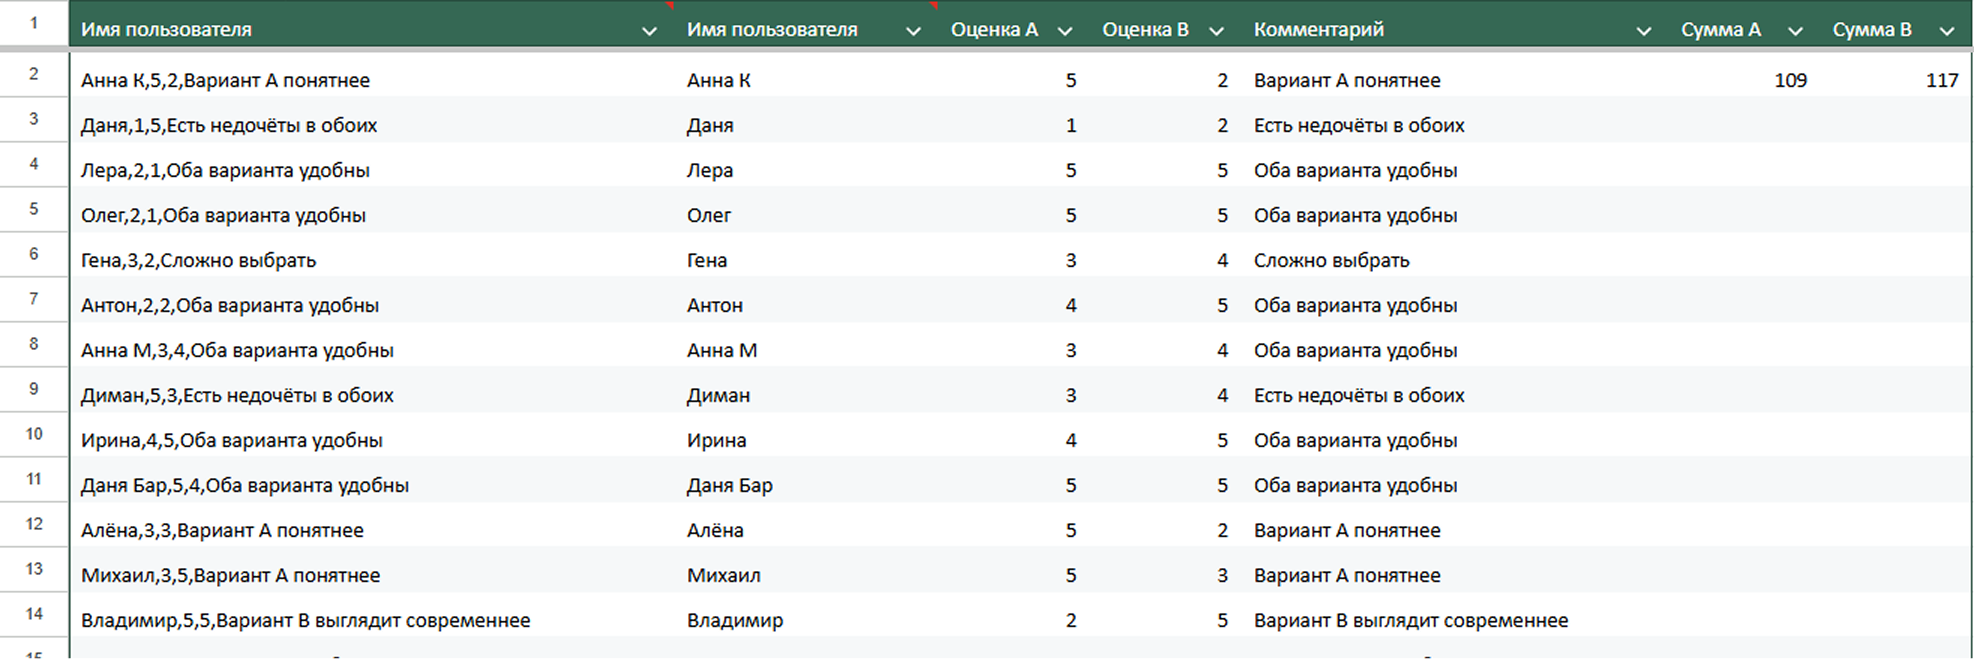The image size is (1974, 659).
Task: Select row header 14
Action: coord(34,614)
